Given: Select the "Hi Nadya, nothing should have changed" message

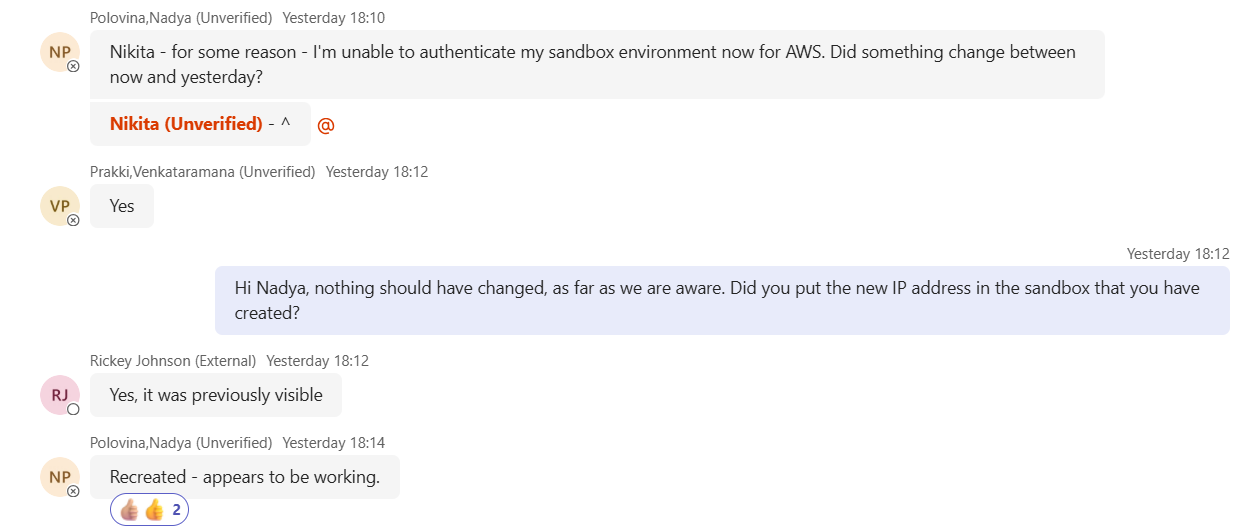Looking at the screenshot, I should coord(721,300).
